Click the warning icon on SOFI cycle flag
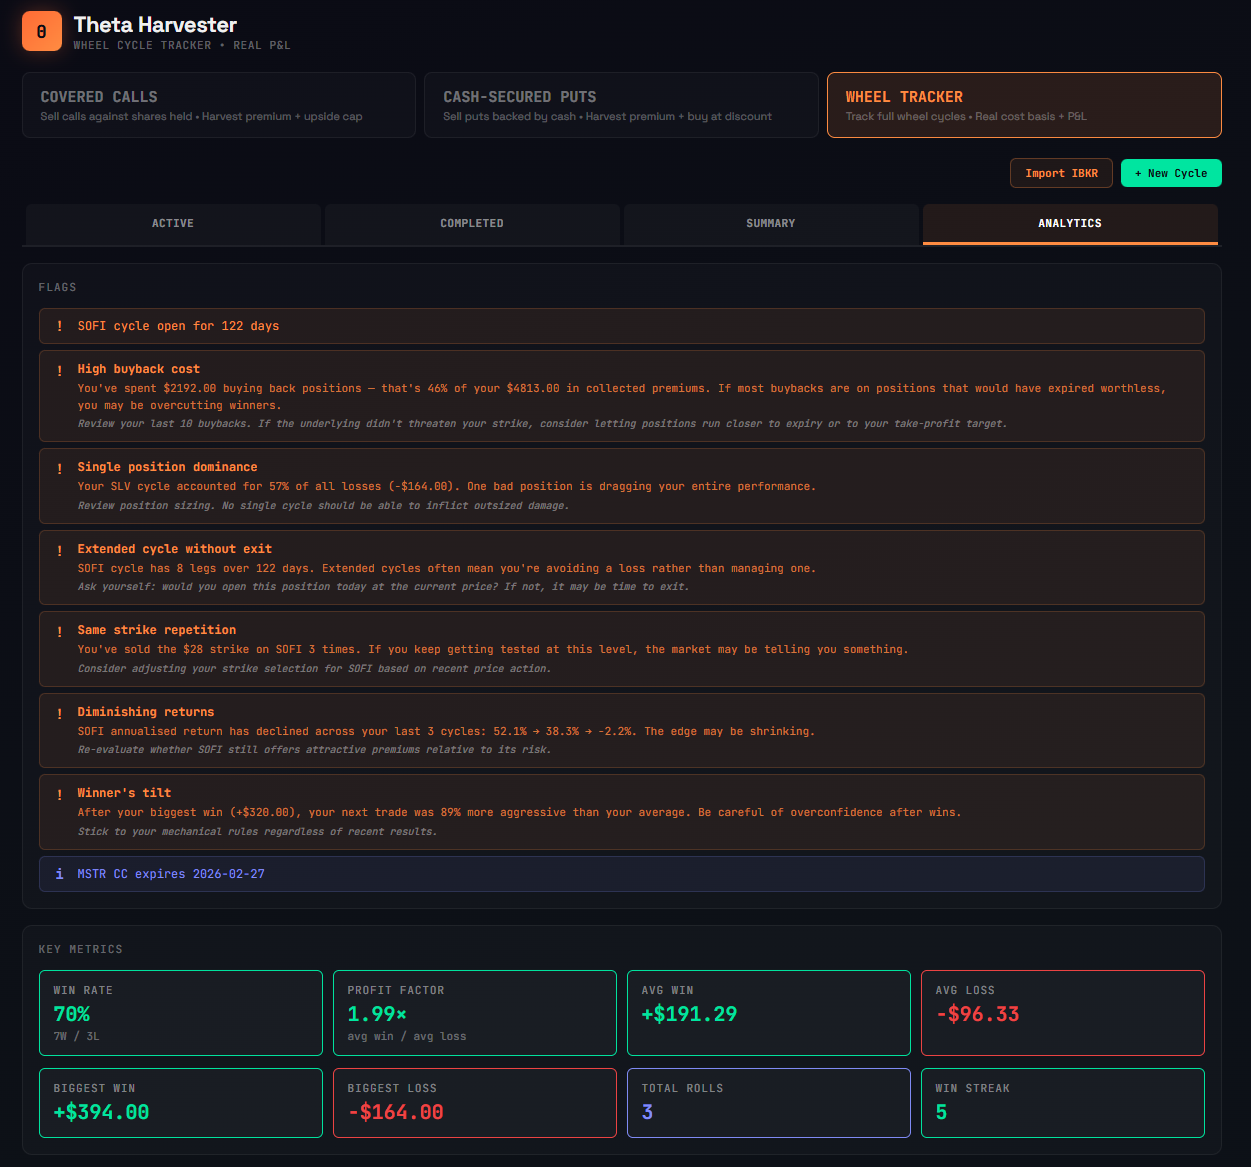Viewport: 1251px width, 1167px height. pos(59,326)
